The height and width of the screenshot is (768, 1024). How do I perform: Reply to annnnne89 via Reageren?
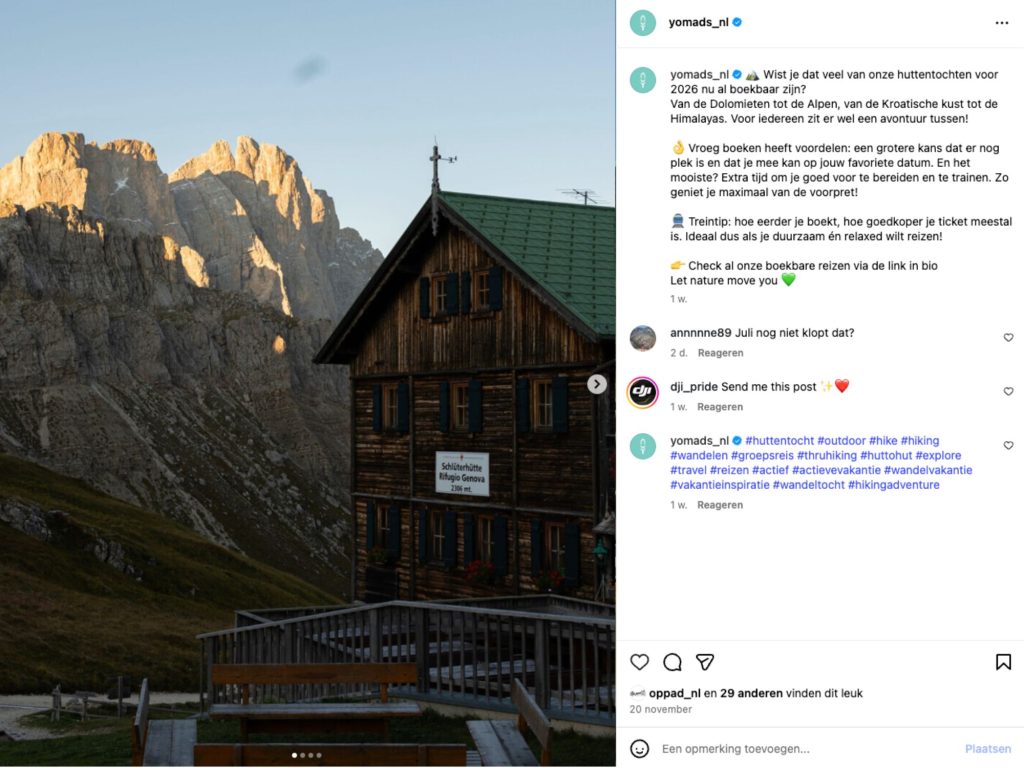click(x=720, y=353)
